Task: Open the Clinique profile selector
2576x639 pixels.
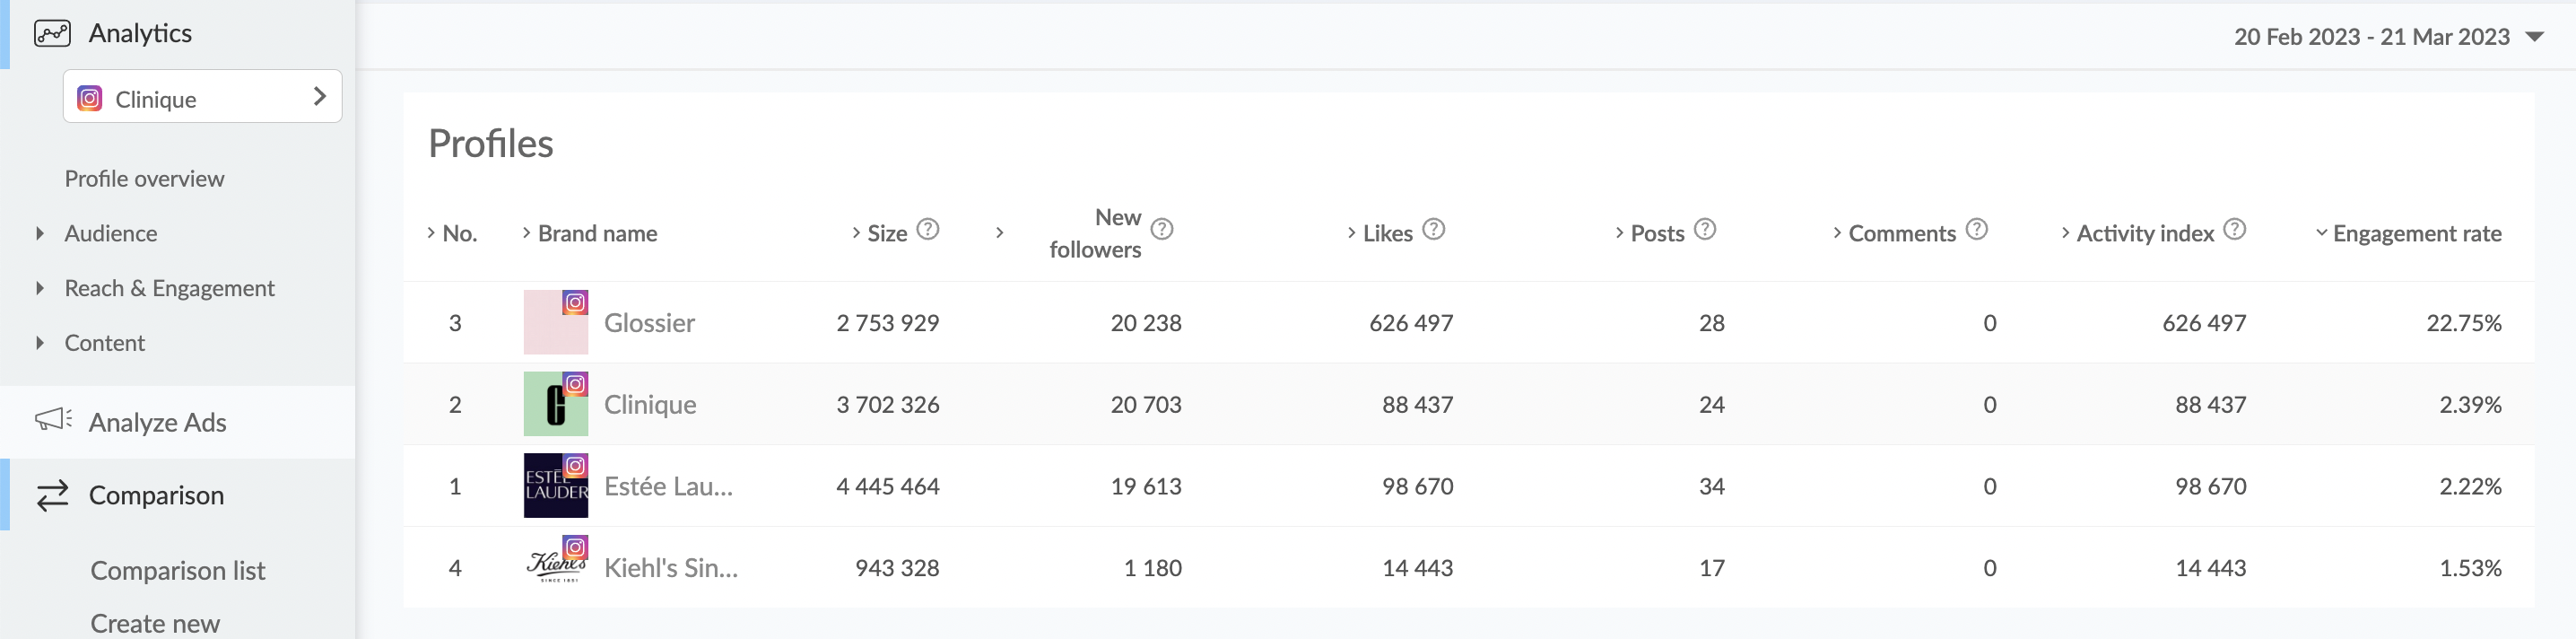Action: (202, 97)
